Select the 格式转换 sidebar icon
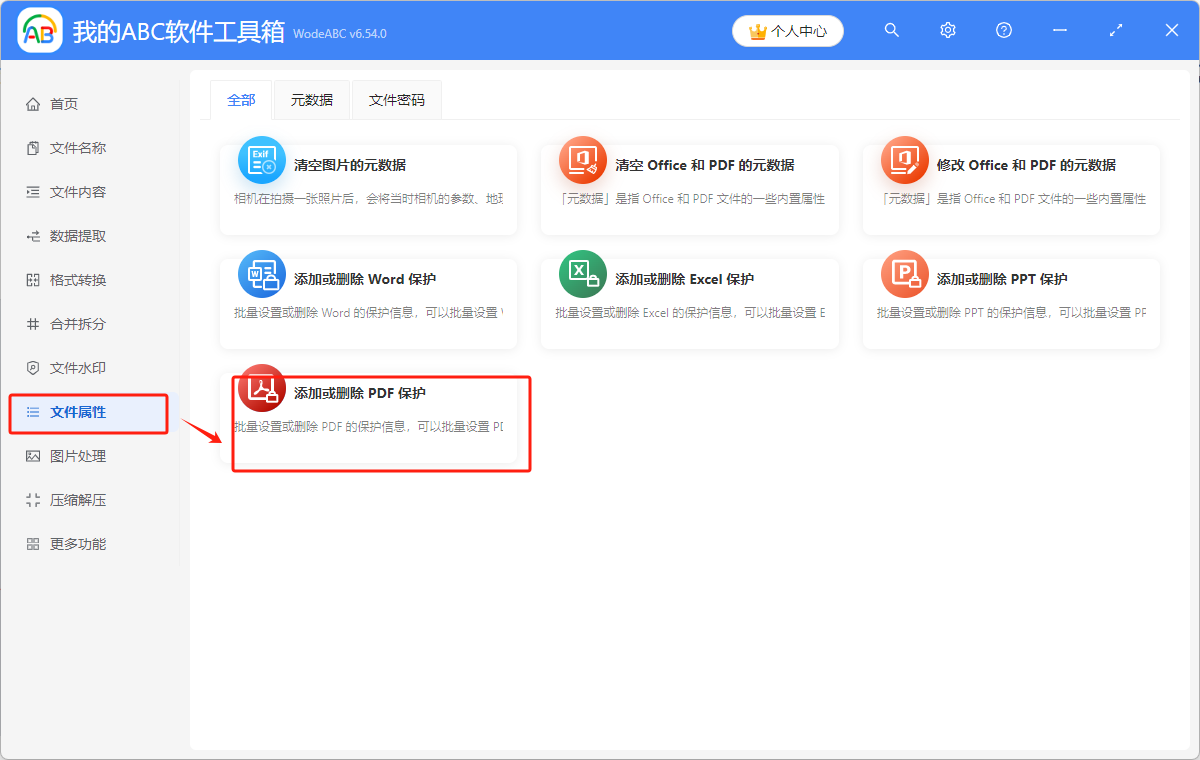The height and width of the screenshot is (760, 1200). (x=33, y=280)
